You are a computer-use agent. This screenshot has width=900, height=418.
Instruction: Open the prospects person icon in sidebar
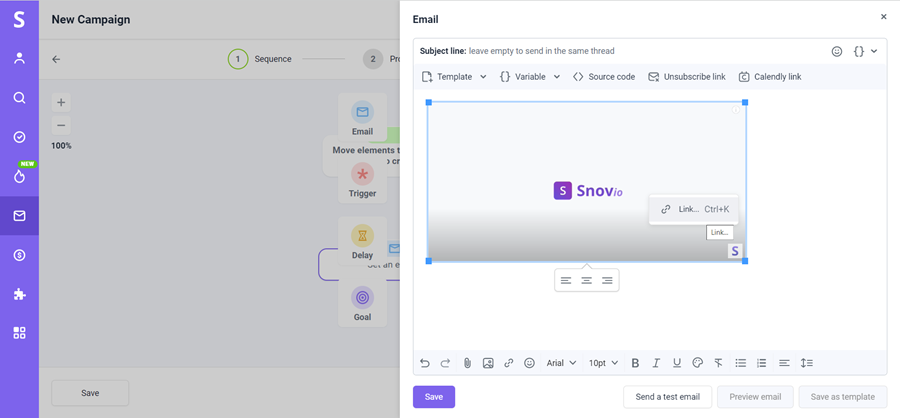(x=19, y=58)
